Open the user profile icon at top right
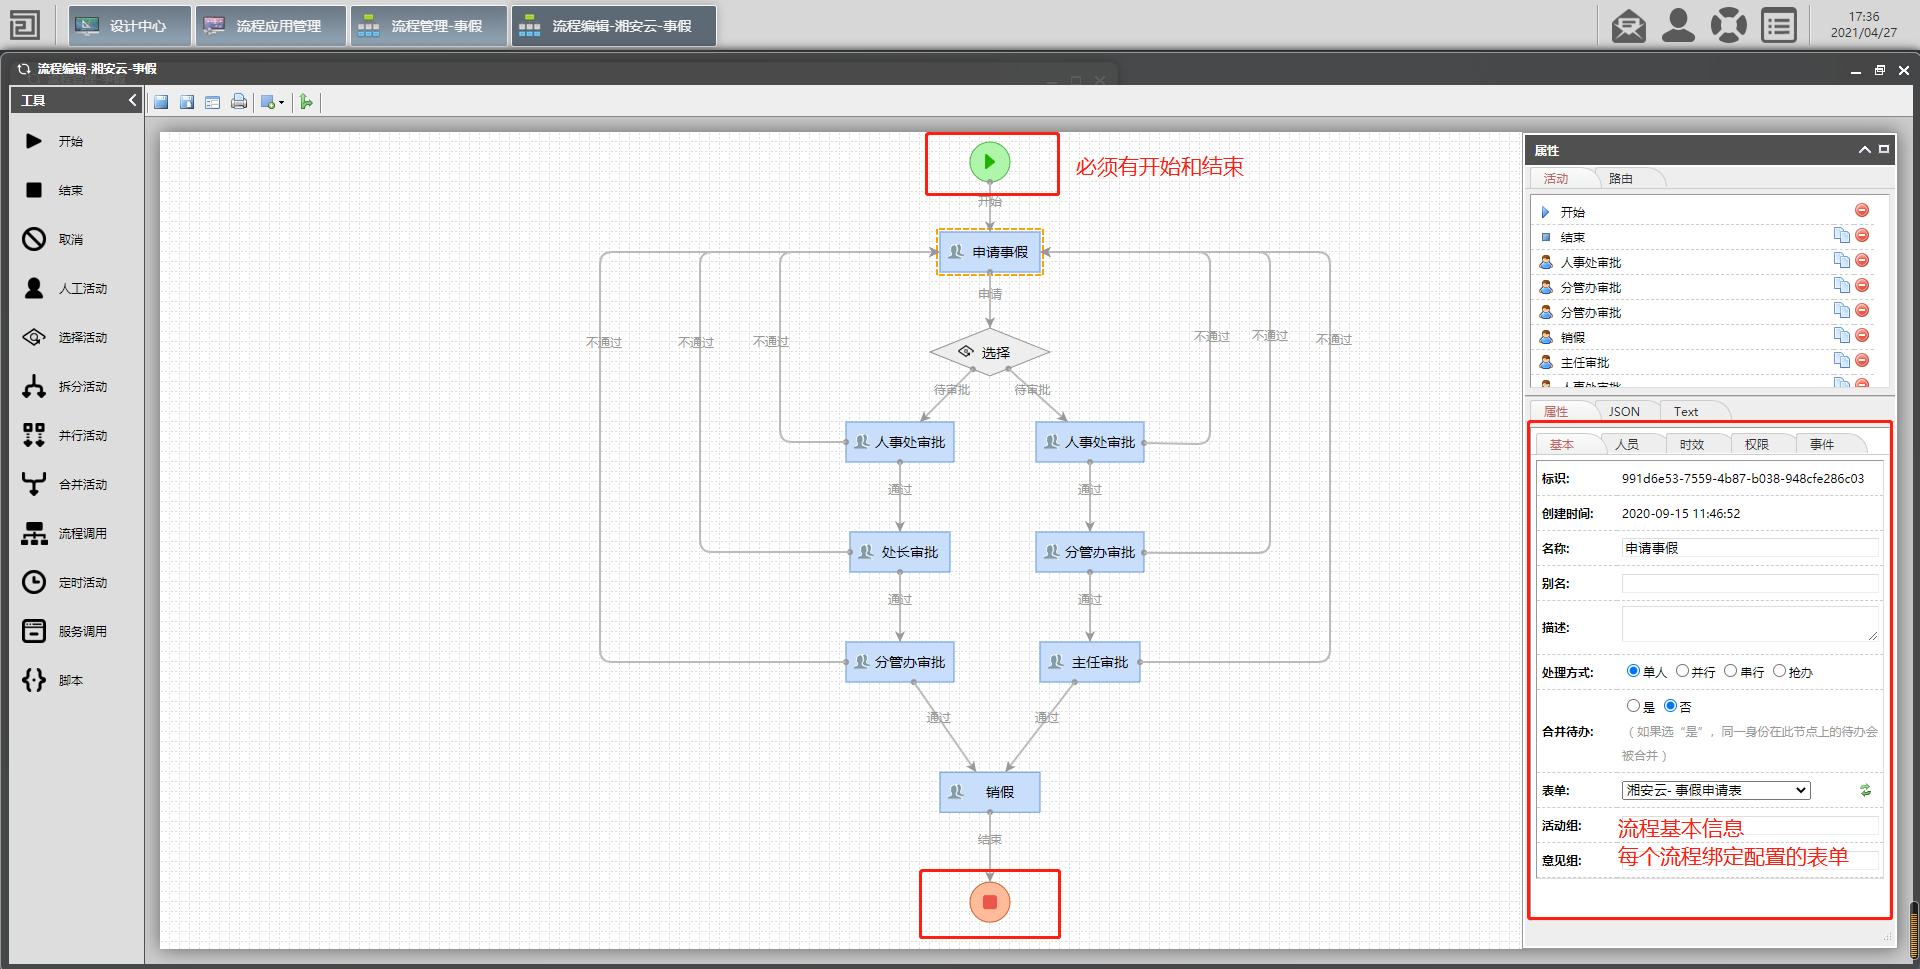This screenshot has height=969, width=1920. point(1679,26)
